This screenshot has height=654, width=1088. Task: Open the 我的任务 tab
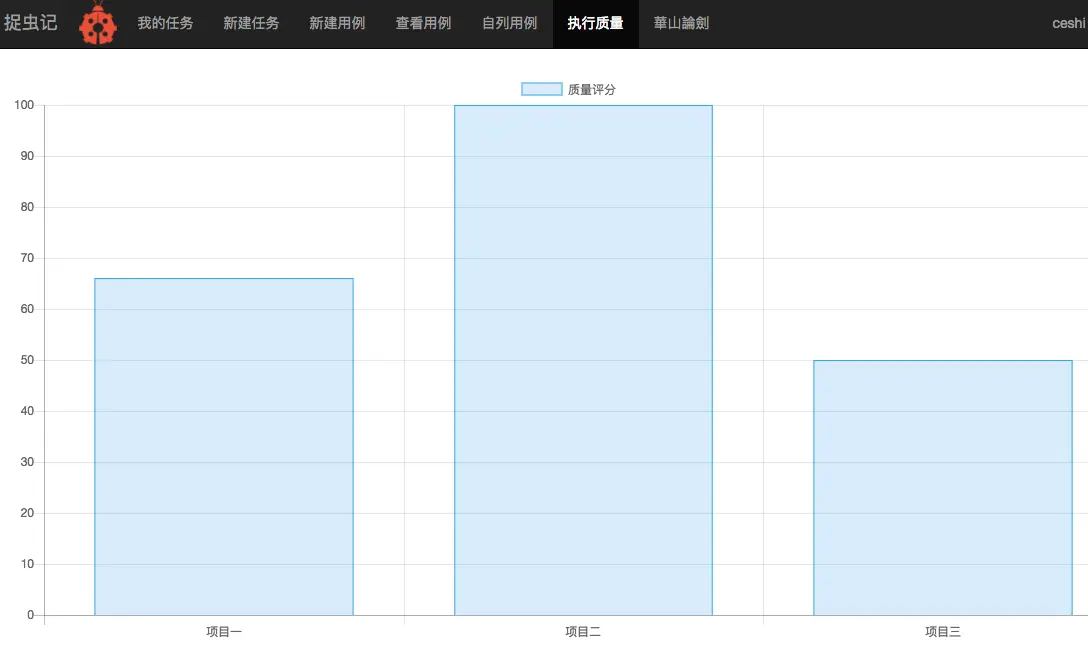(165, 24)
